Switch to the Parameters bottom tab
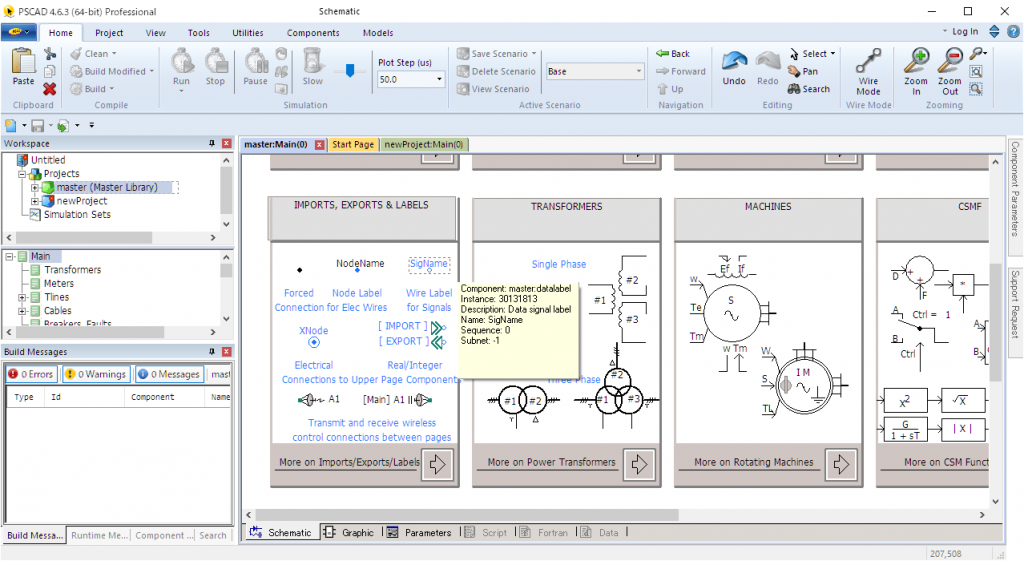Image resolution: width=1024 pixels, height=561 pixels. (x=419, y=533)
